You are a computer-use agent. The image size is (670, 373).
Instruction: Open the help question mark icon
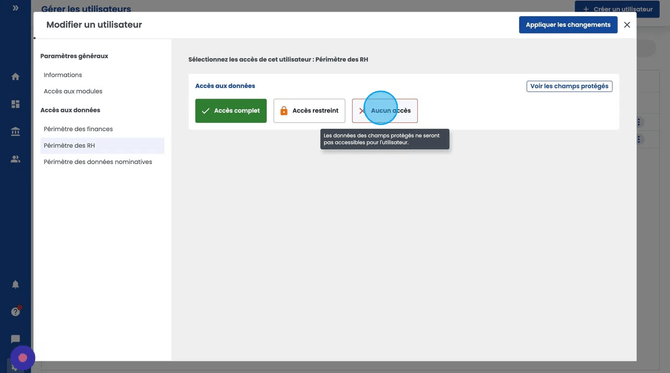pyautogui.click(x=16, y=311)
